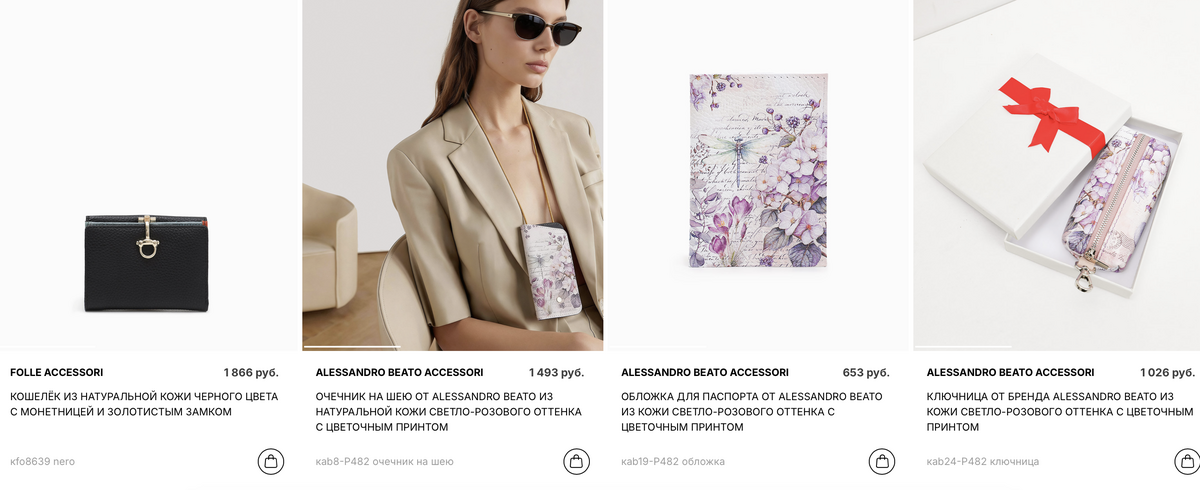Open the black wallet product image
Viewport: 1200px width, 490px height.
(148, 175)
